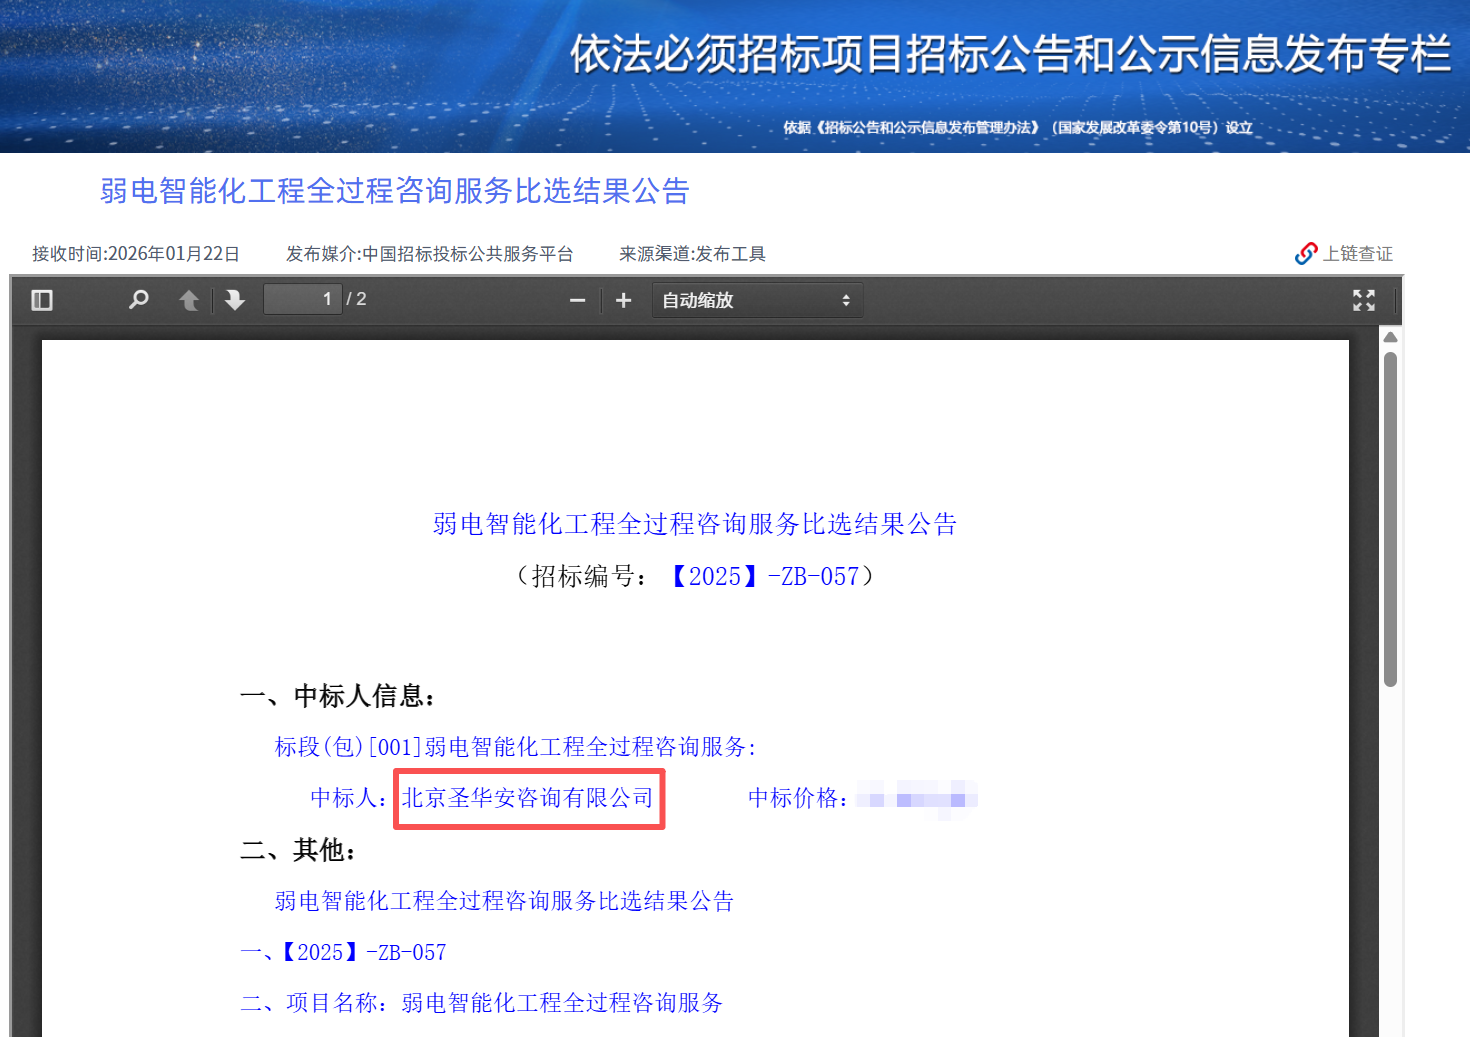1470x1037 pixels.
Task: Click the page number input field
Action: coord(302,298)
